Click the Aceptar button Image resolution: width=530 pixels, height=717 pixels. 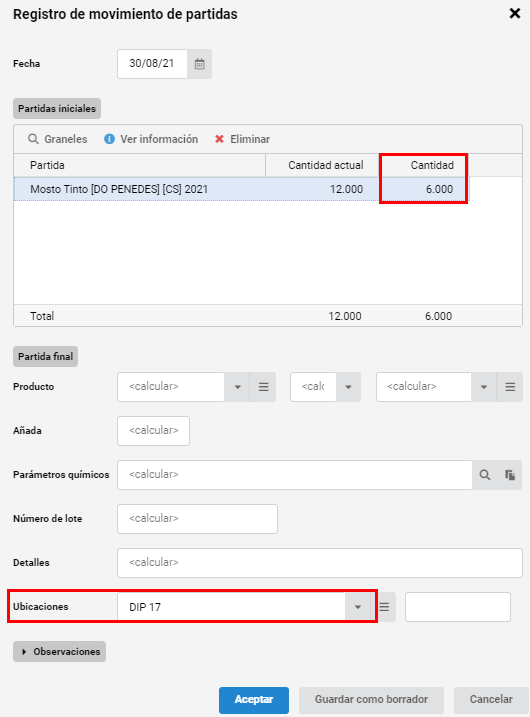254,700
